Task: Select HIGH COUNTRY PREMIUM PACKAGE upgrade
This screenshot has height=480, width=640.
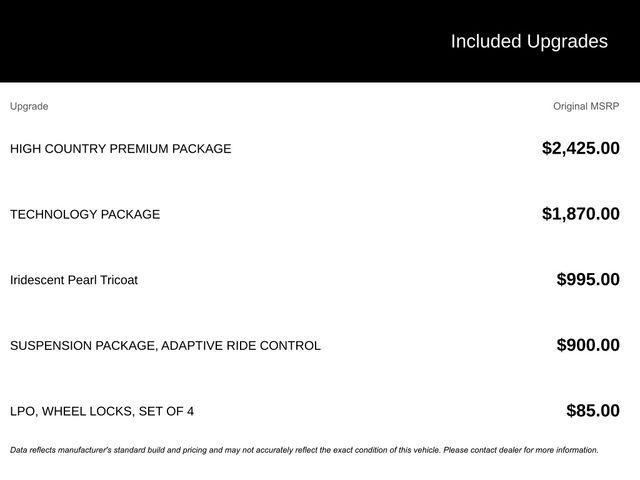Action: (x=120, y=149)
